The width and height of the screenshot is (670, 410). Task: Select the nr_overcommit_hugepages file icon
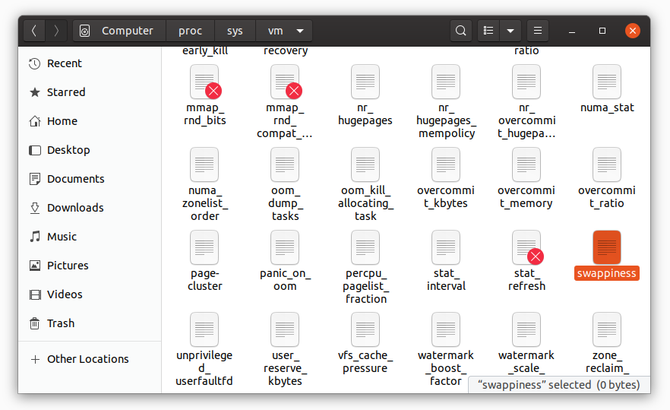click(526, 82)
